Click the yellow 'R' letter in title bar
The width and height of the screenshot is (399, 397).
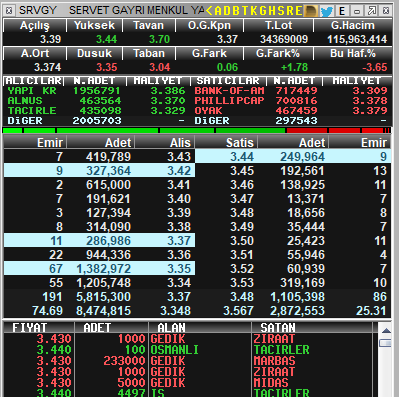[x=290, y=11]
